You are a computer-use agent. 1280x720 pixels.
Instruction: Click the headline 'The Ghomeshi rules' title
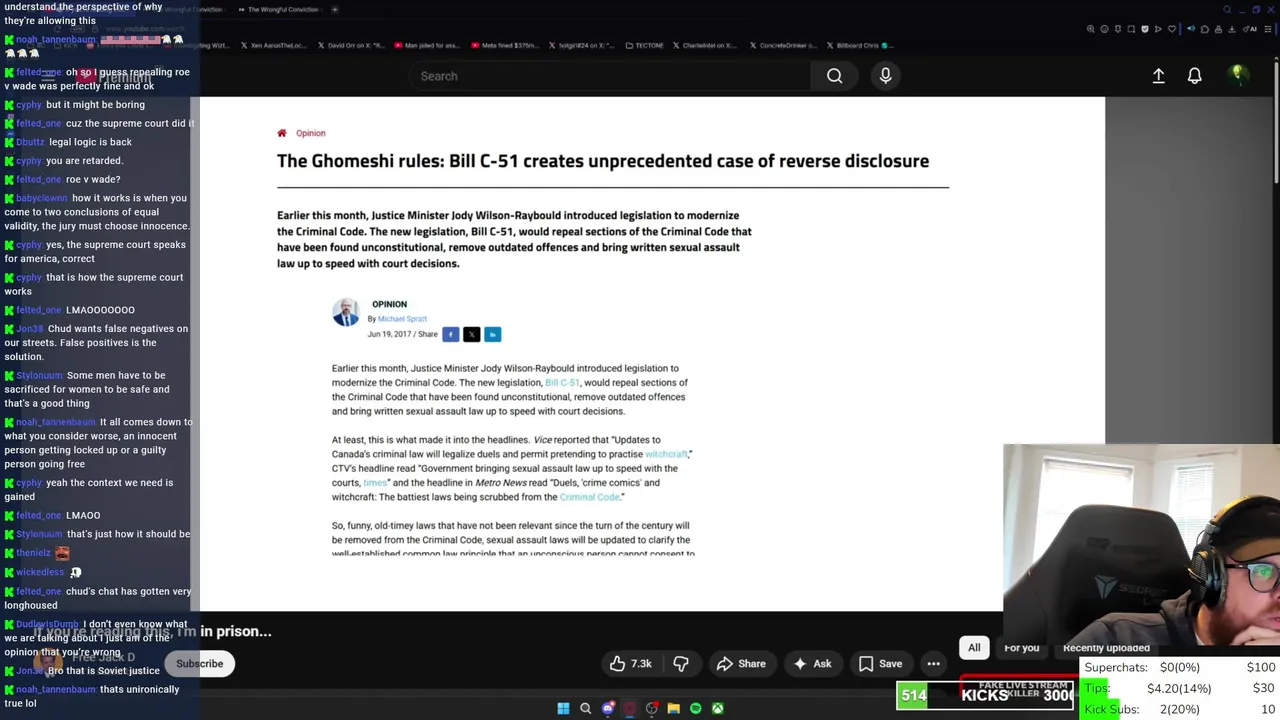(x=603, y=161)
